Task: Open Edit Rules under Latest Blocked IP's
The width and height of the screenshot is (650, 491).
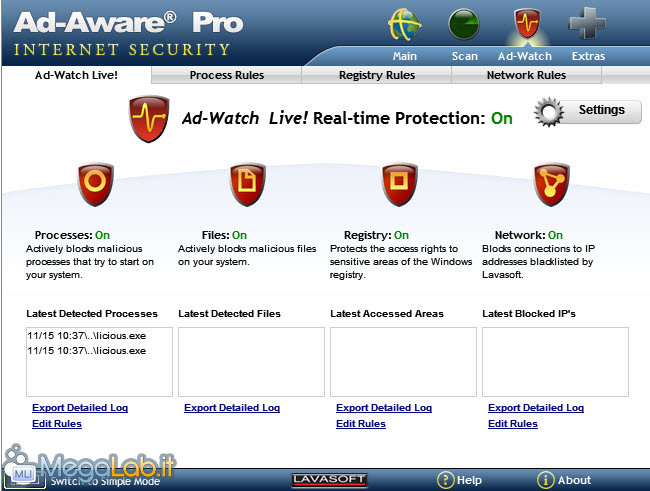Action: tap(512, 424)
